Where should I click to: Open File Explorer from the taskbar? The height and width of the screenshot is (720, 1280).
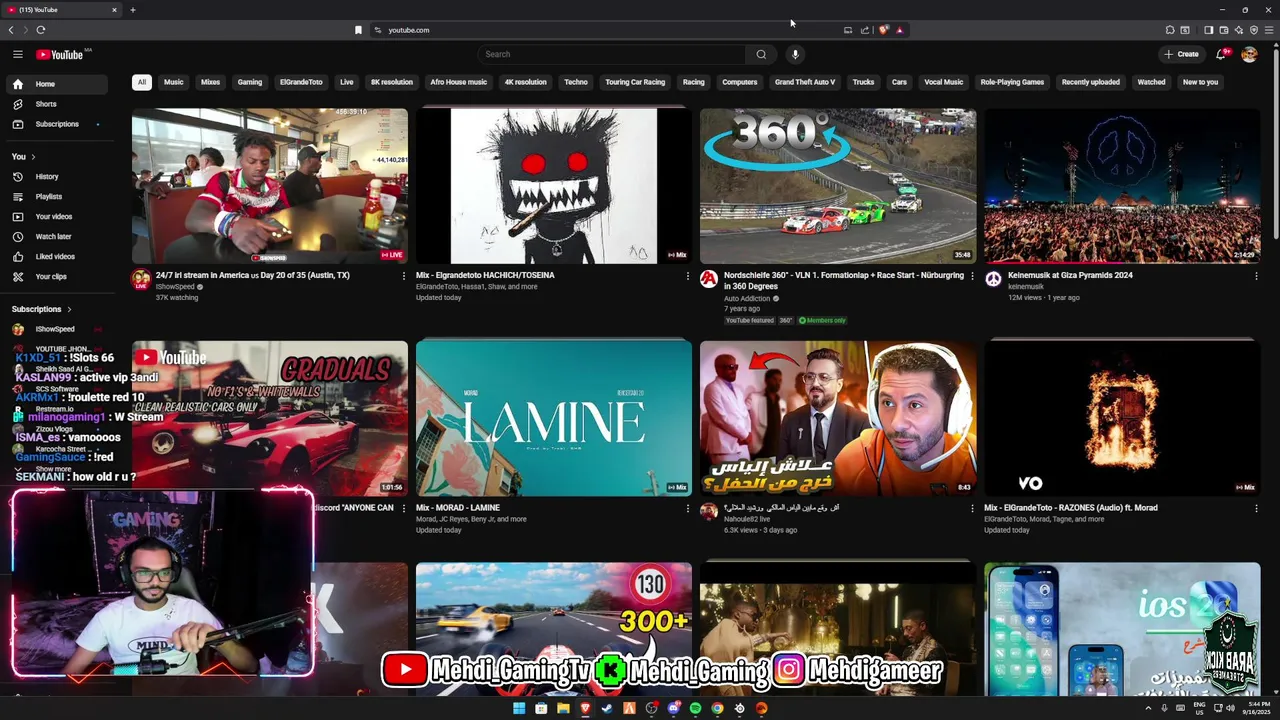pos(563,708)
